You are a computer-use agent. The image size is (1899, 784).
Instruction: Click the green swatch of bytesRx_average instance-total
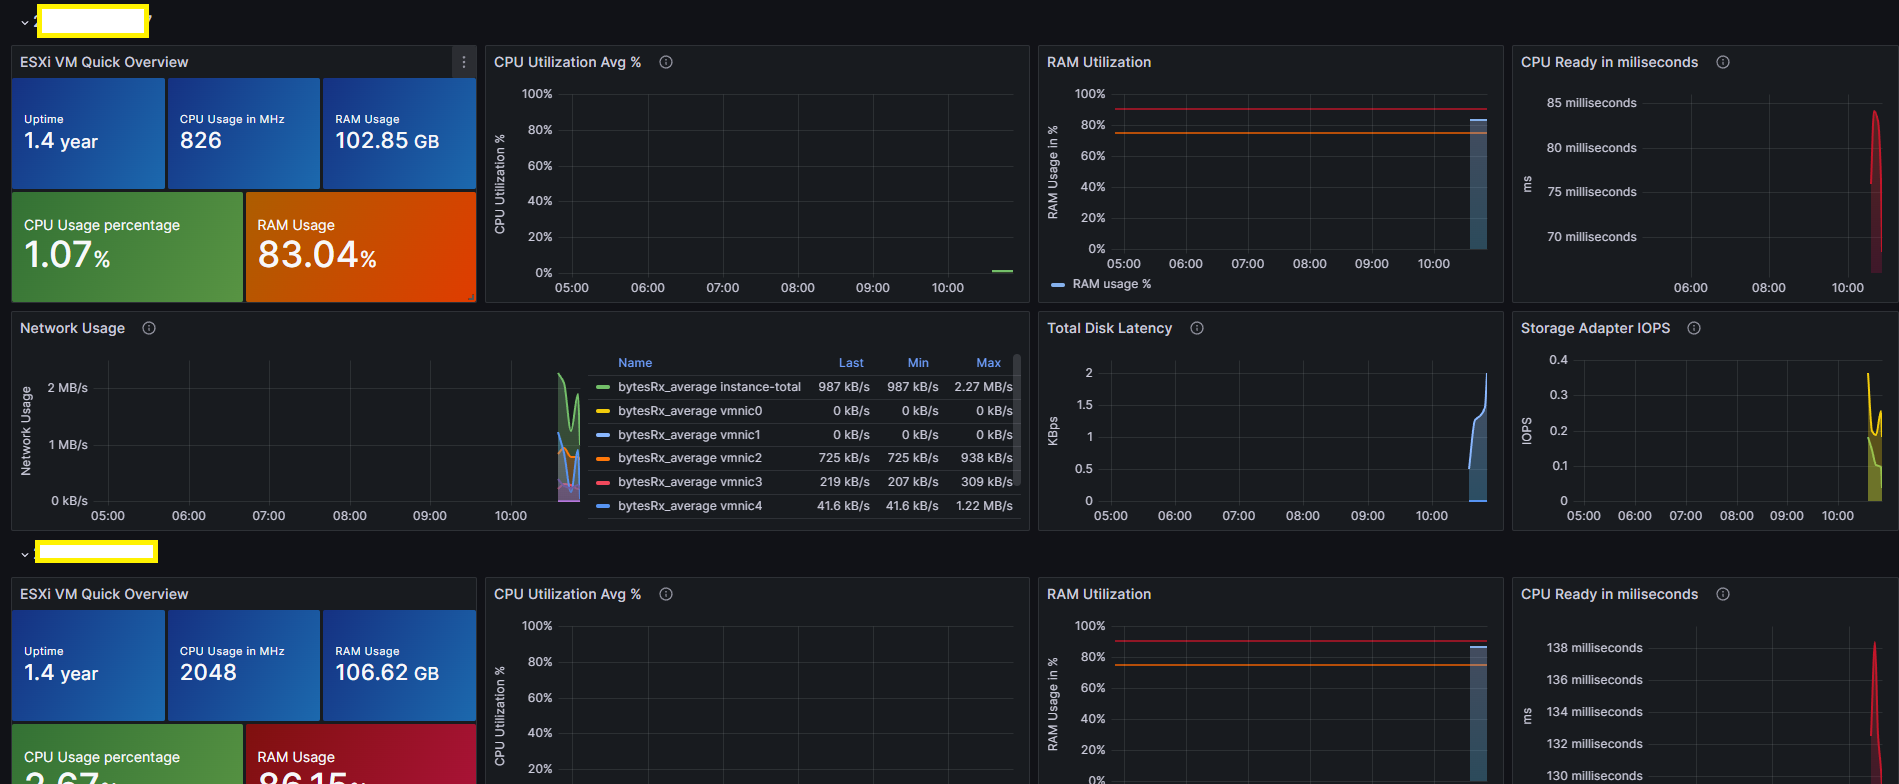point(603,387)
